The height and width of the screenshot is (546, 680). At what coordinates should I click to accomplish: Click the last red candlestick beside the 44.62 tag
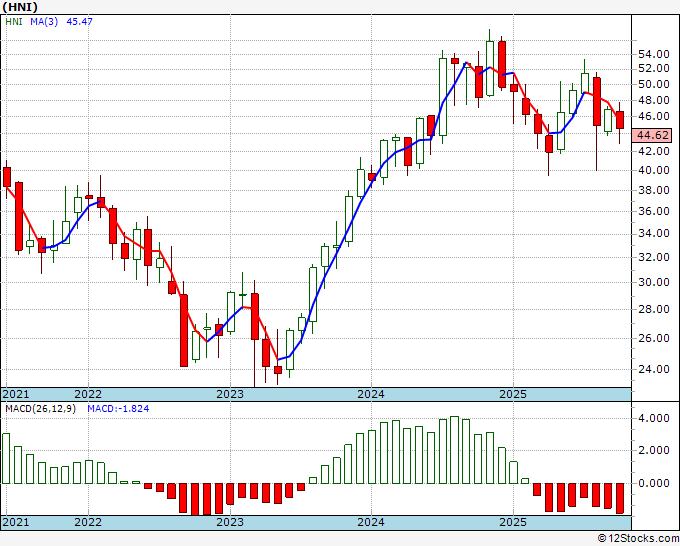point(620,120)
